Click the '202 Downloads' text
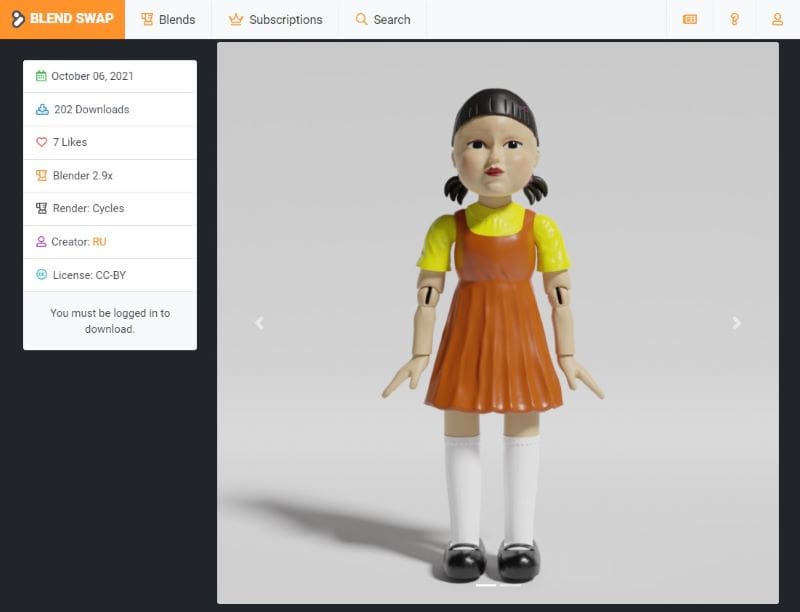 click(92, 109)
